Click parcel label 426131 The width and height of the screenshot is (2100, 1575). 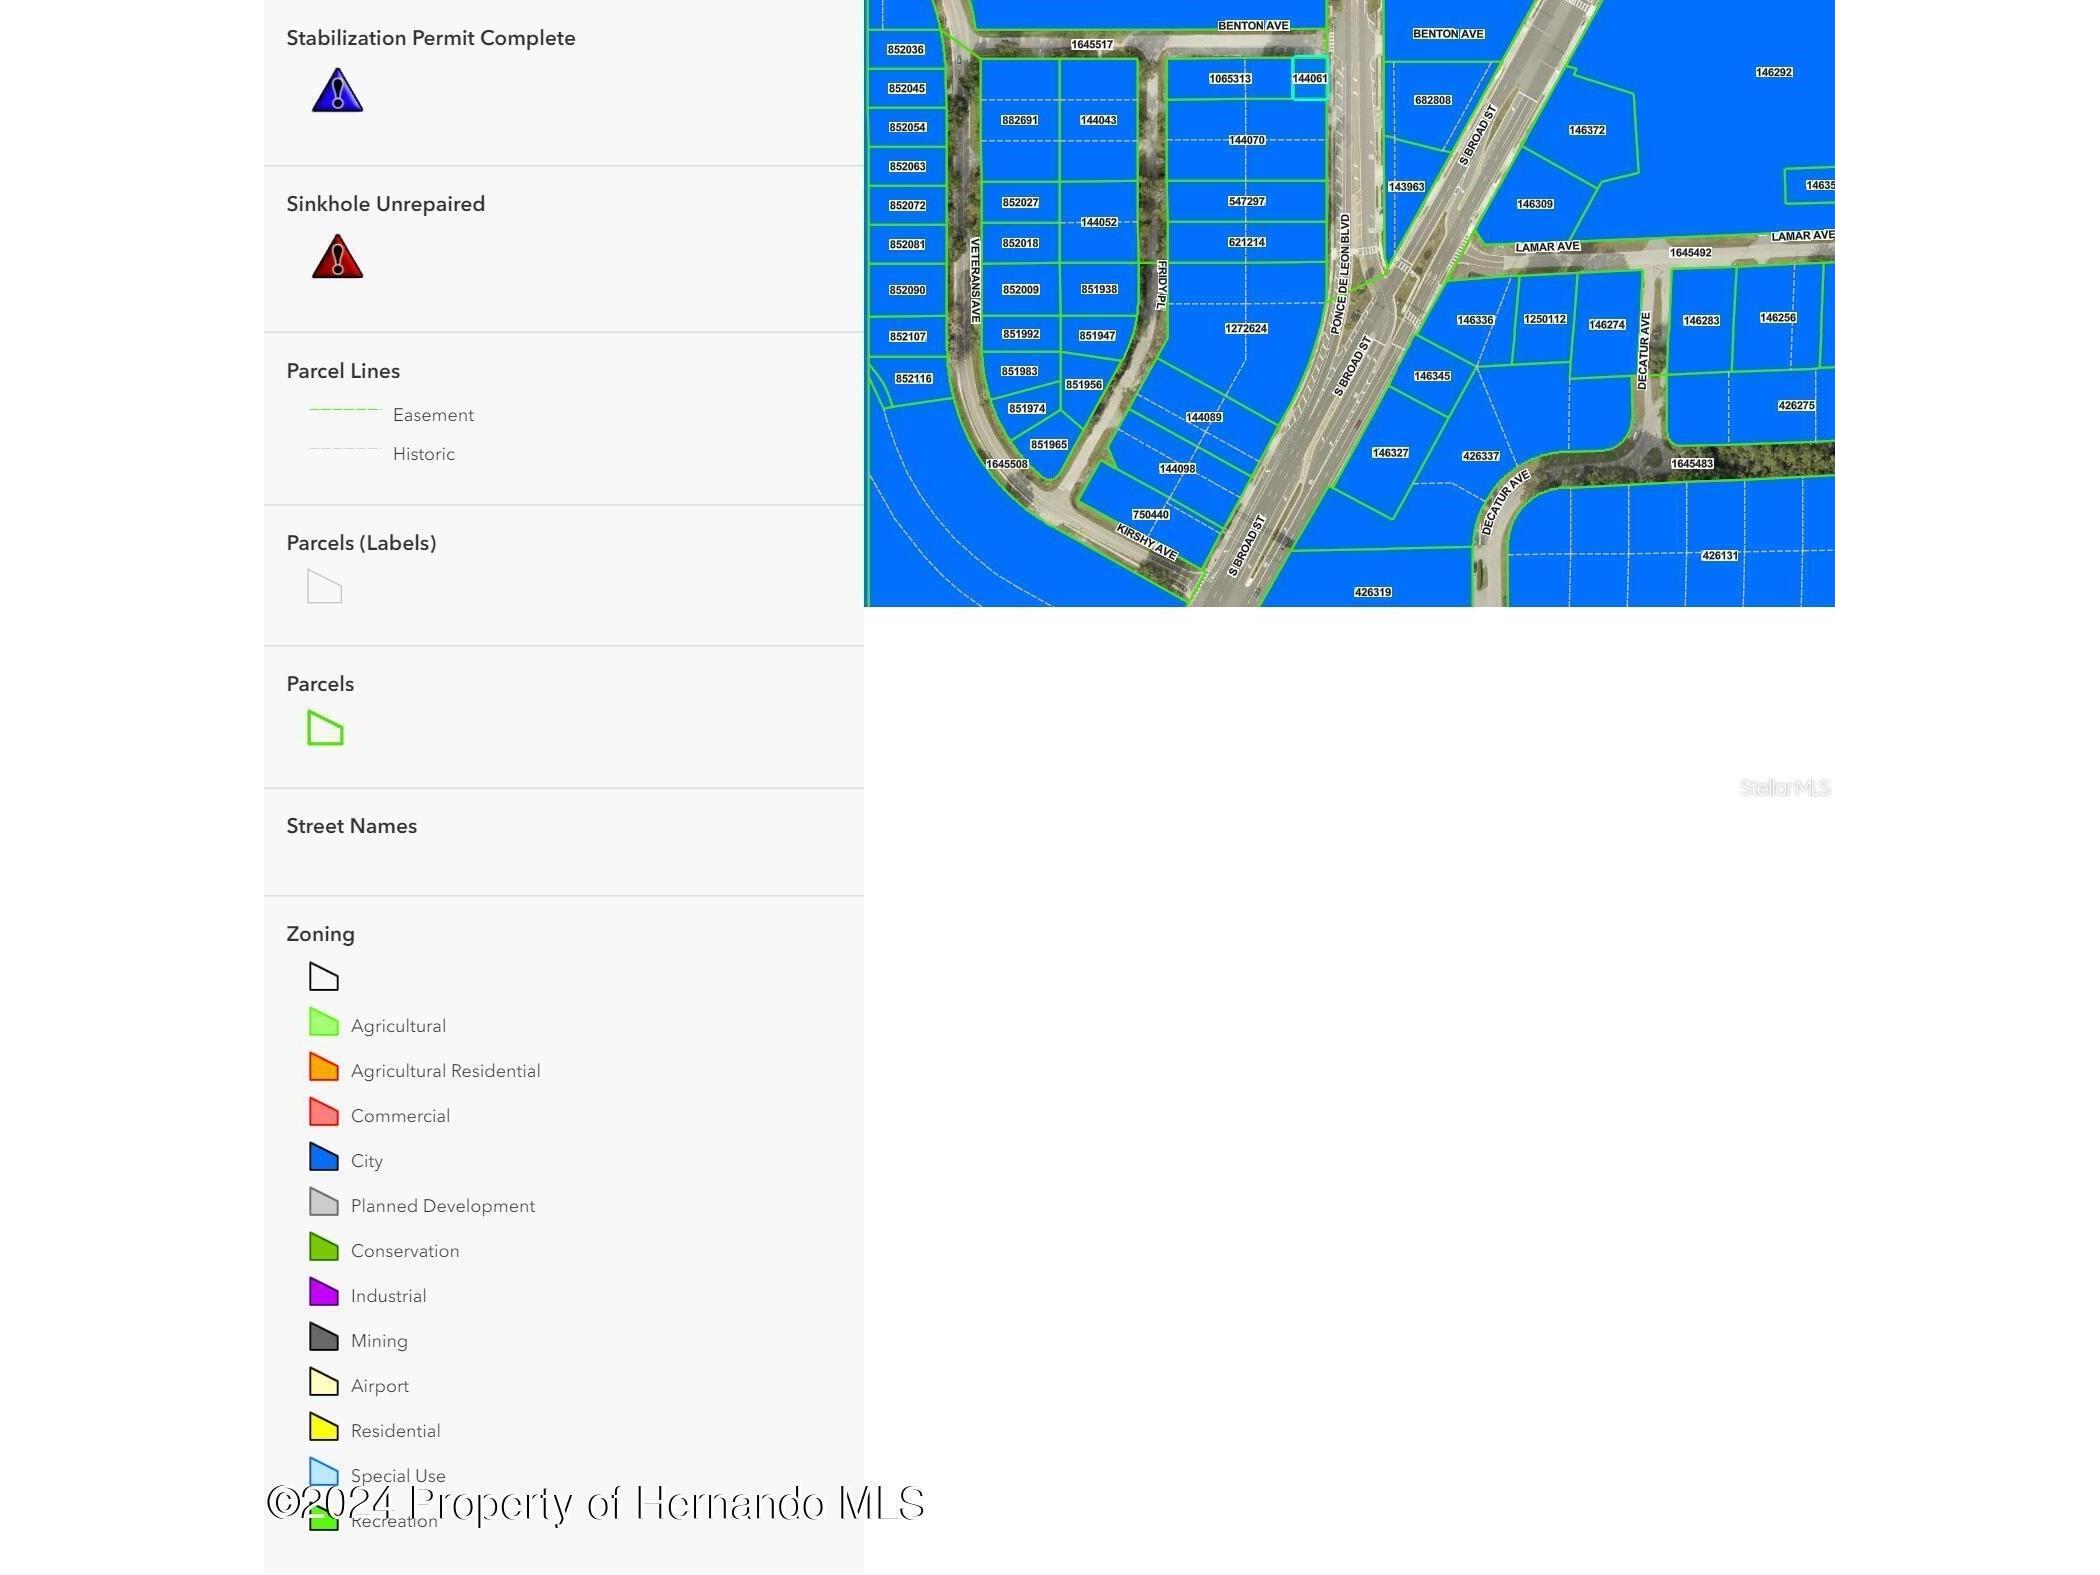[x=1719, y=556]
